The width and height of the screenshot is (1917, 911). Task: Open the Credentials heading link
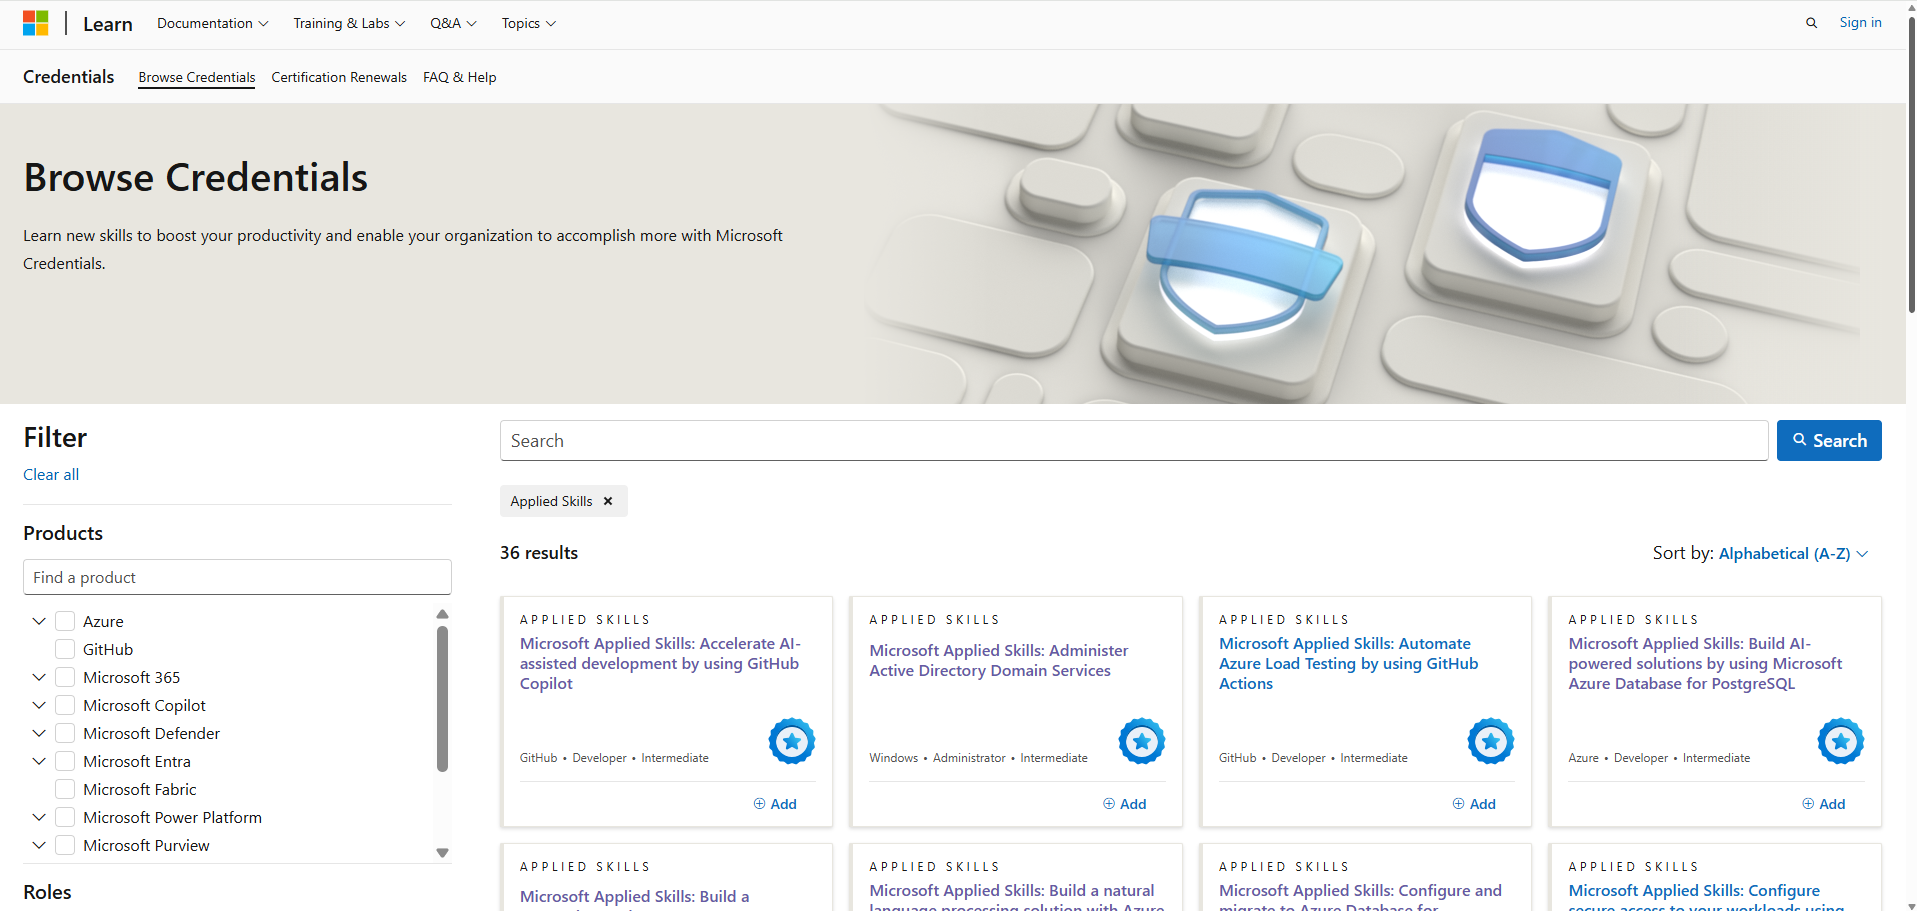coord(69,77)
